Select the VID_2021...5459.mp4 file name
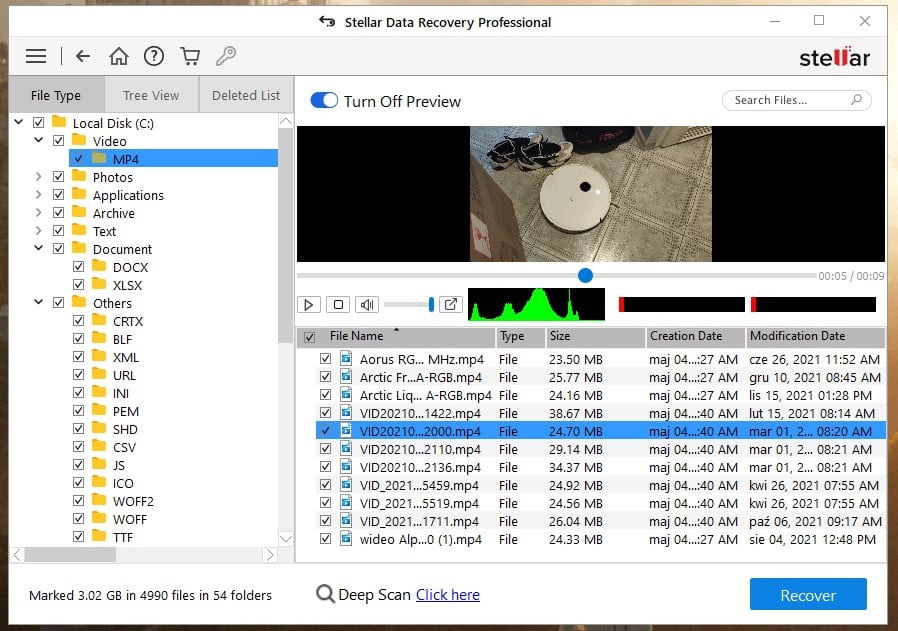 (419, 485)
